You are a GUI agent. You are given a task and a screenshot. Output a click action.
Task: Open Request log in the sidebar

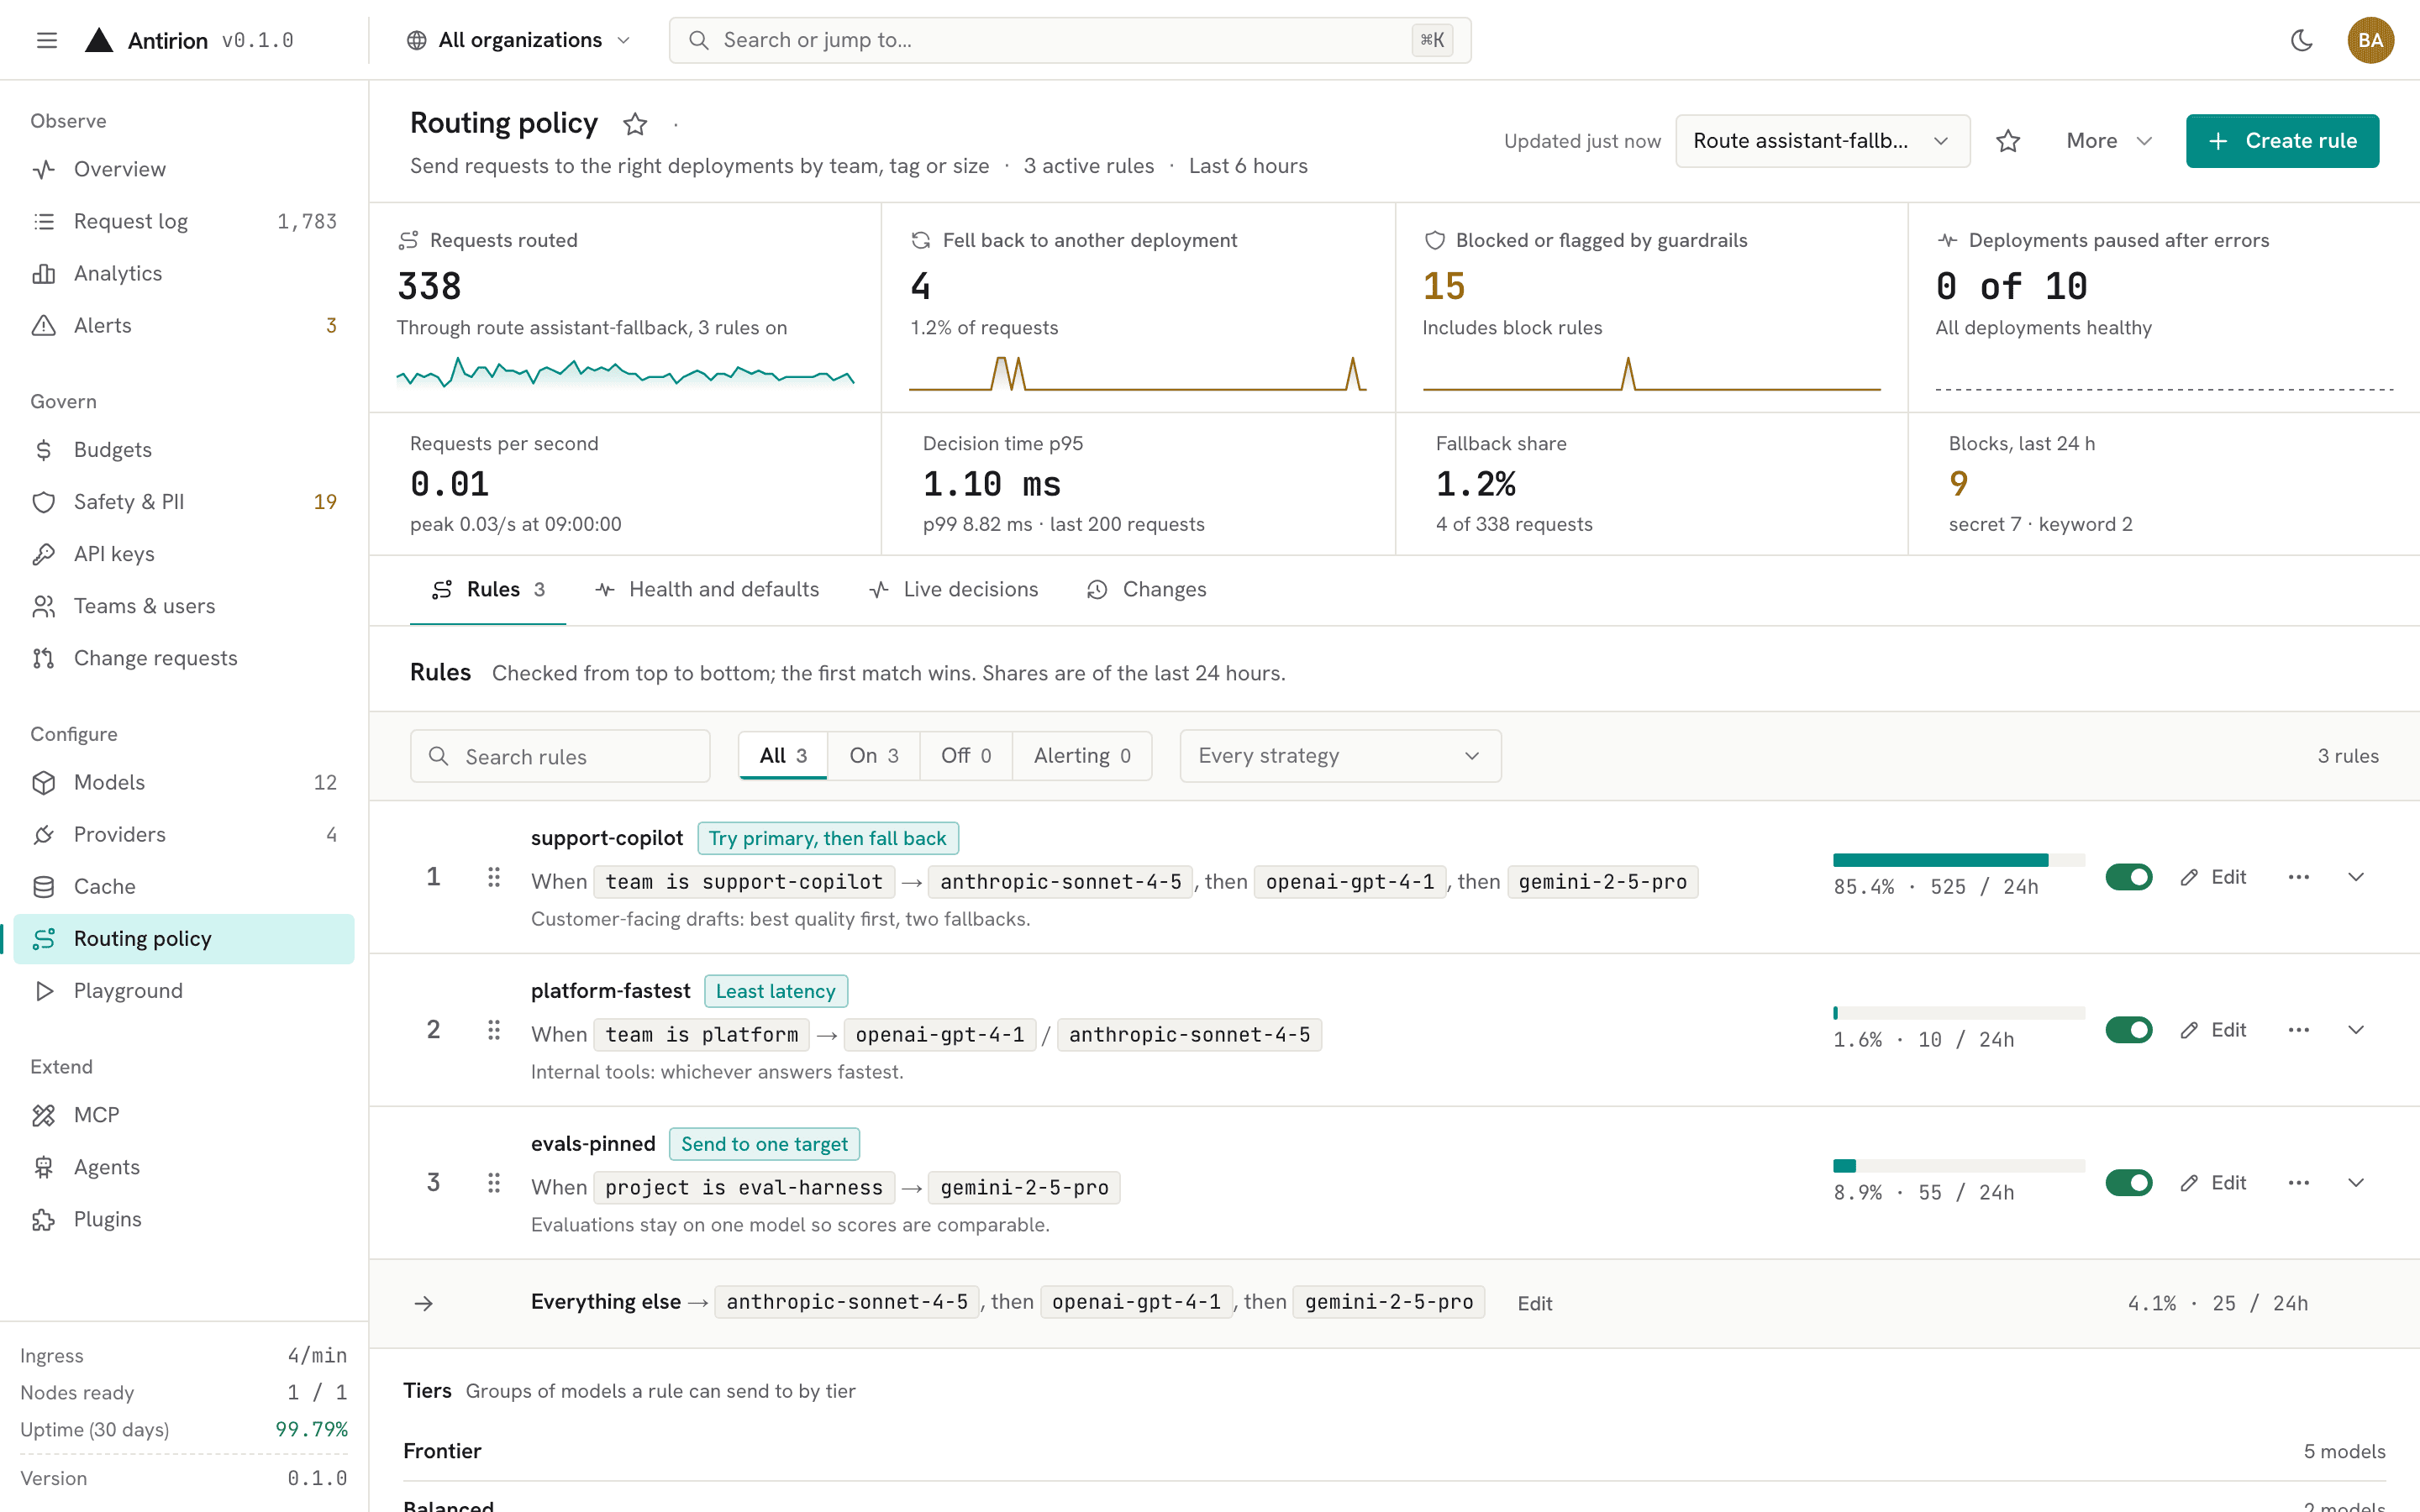[x=184, y=221]
